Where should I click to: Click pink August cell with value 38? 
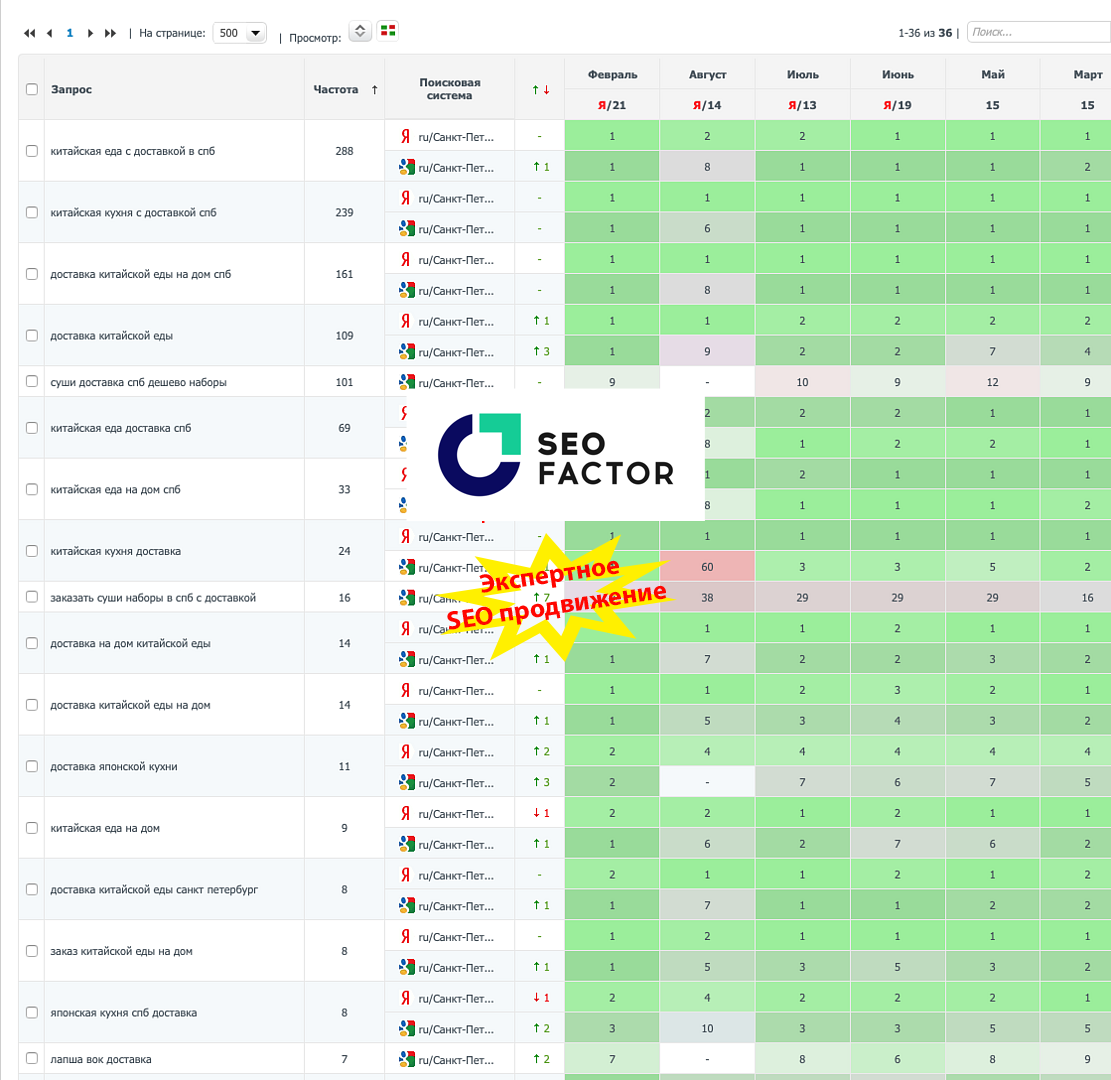(x=707, y=597)
